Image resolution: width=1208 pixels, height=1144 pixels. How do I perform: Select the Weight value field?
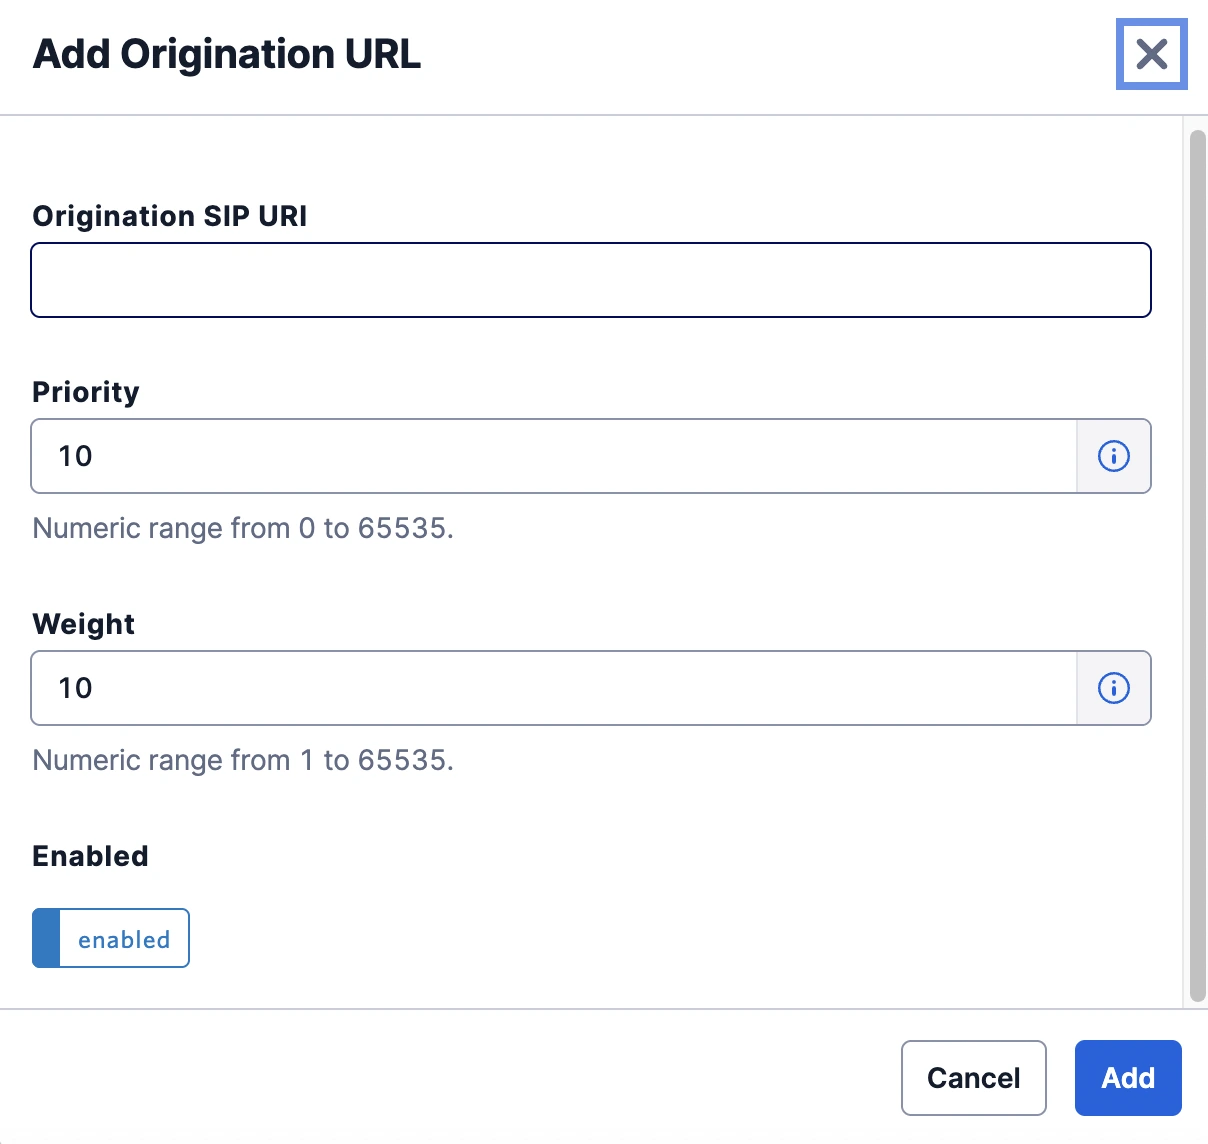click(x=550, y=688)
